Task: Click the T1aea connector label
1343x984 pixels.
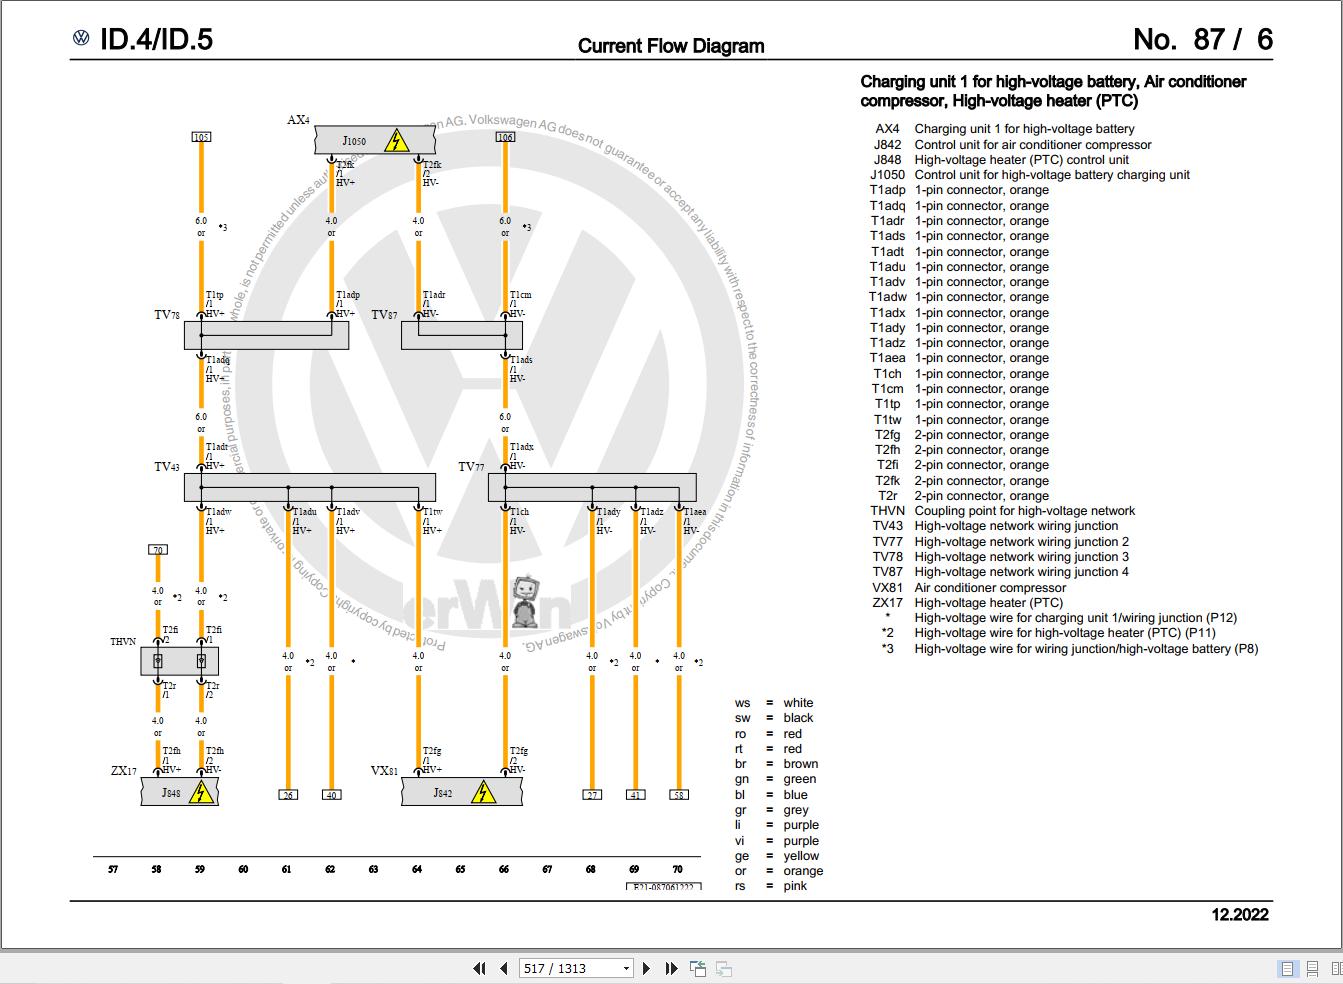Action: click(x=696, y=512)
